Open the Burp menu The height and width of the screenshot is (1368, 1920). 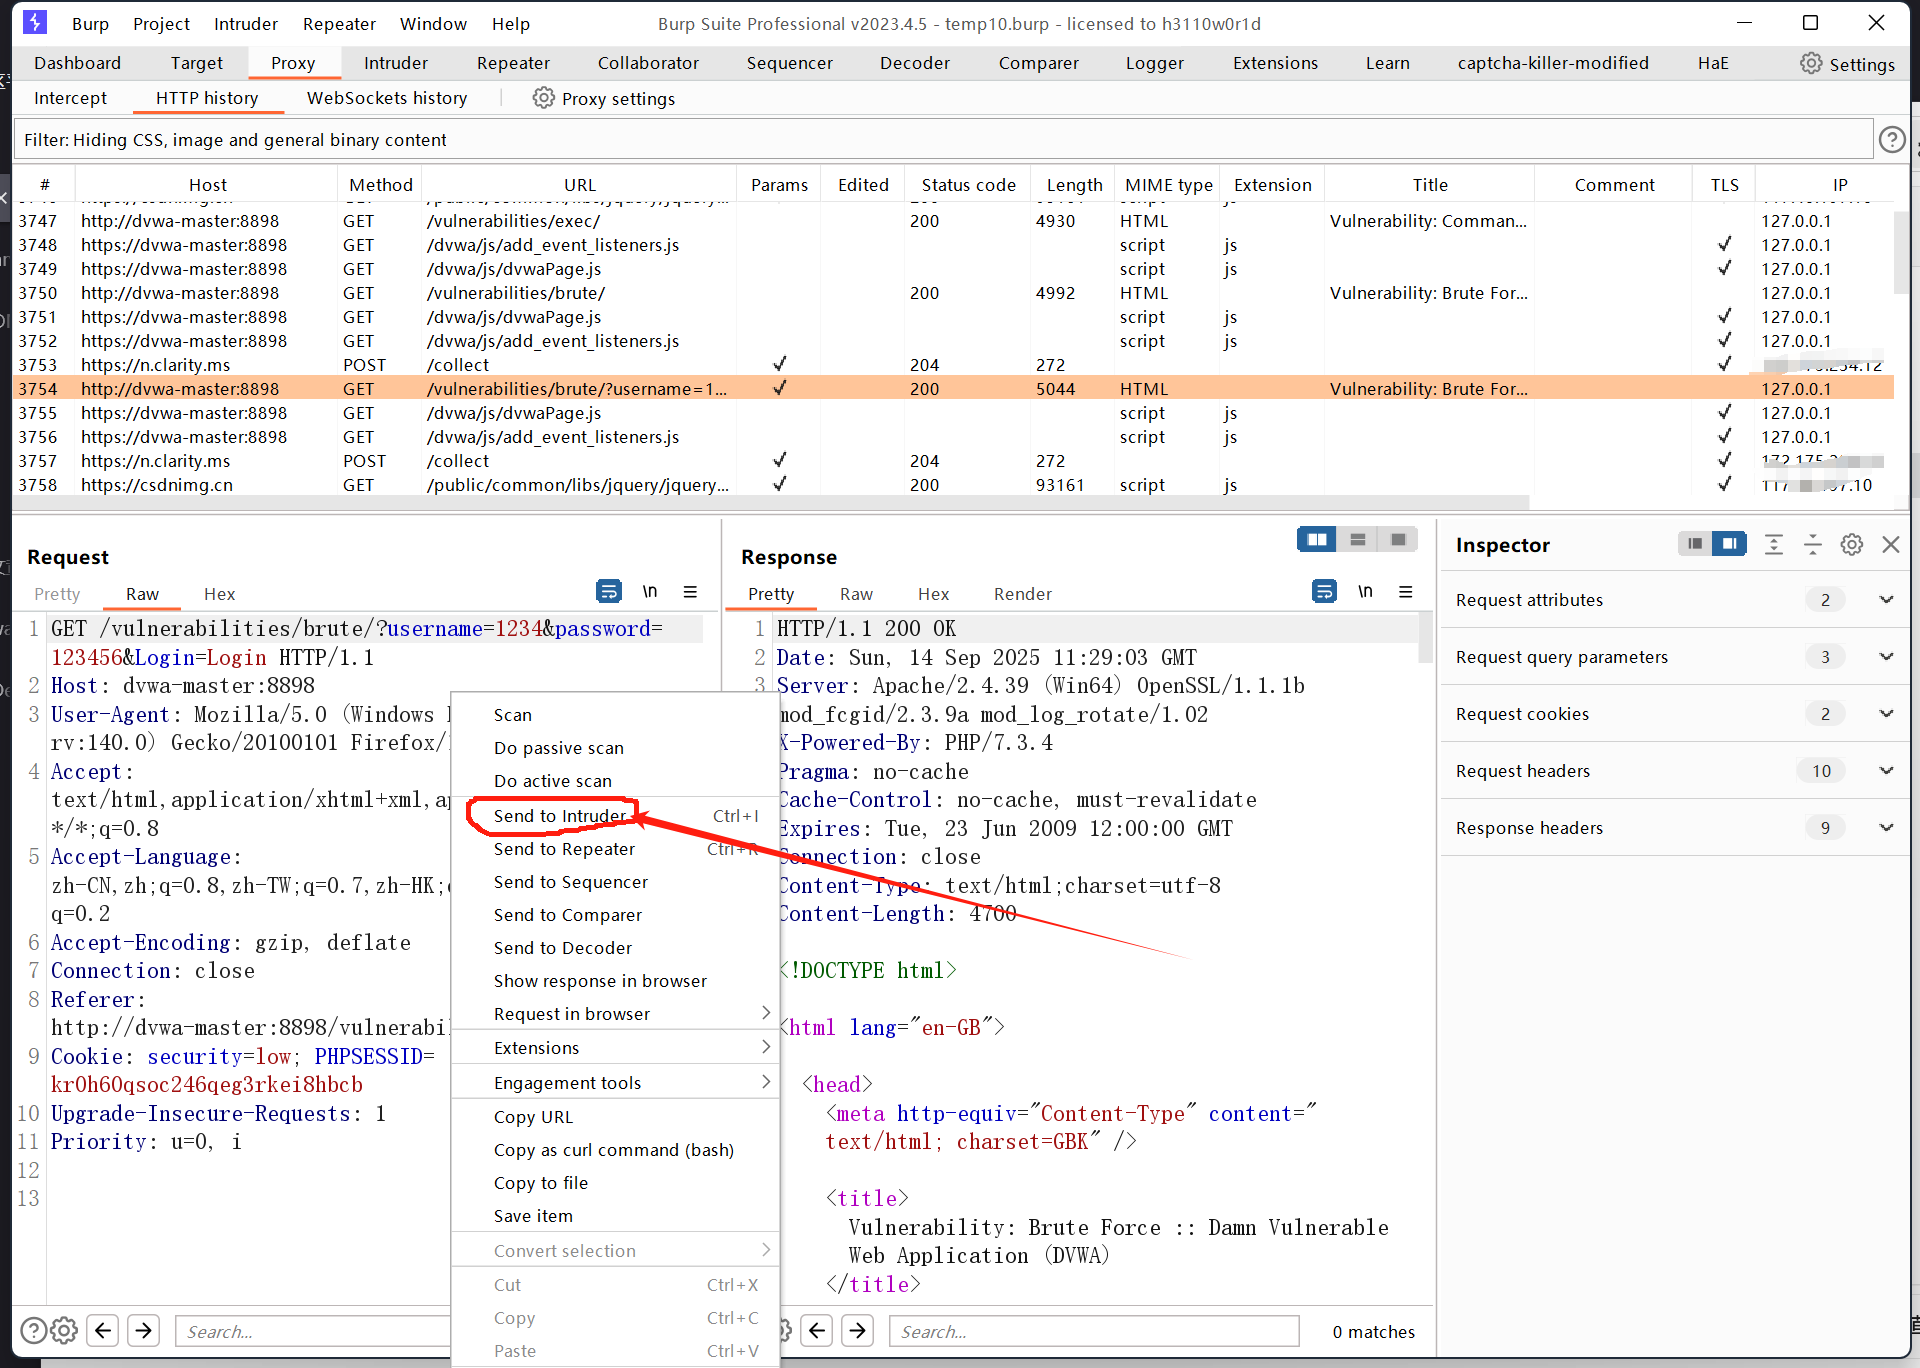(90, 23)
